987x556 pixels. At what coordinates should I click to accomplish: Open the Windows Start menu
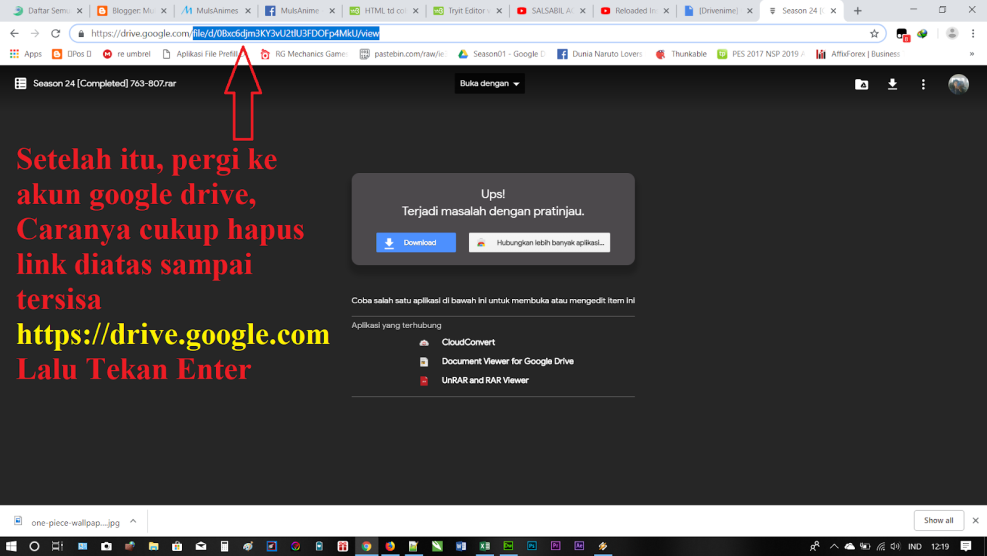[11, 546]
